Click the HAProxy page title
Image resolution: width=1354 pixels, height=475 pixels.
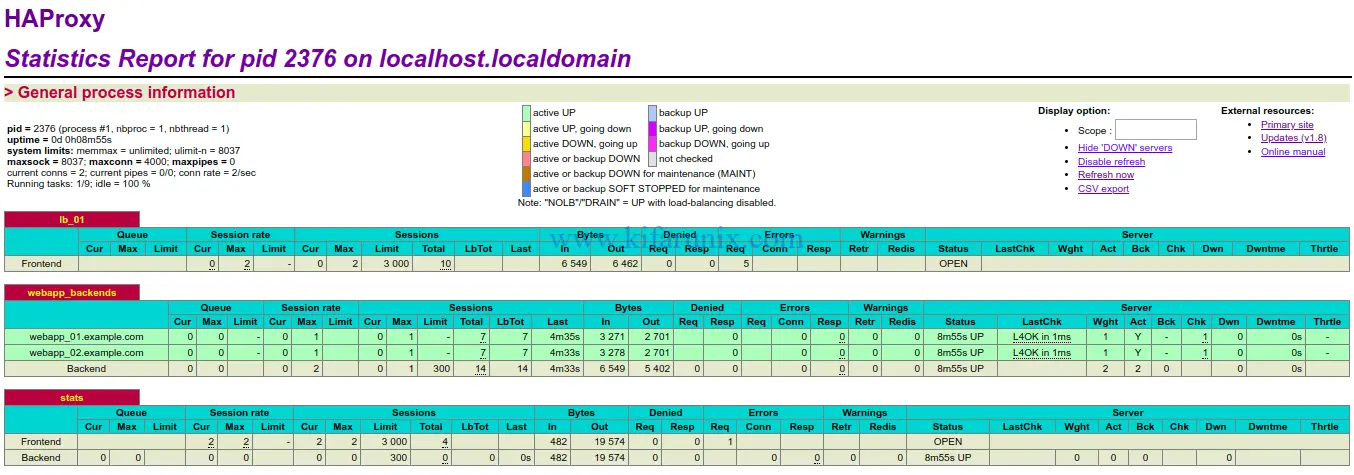[x=55, y=19]
